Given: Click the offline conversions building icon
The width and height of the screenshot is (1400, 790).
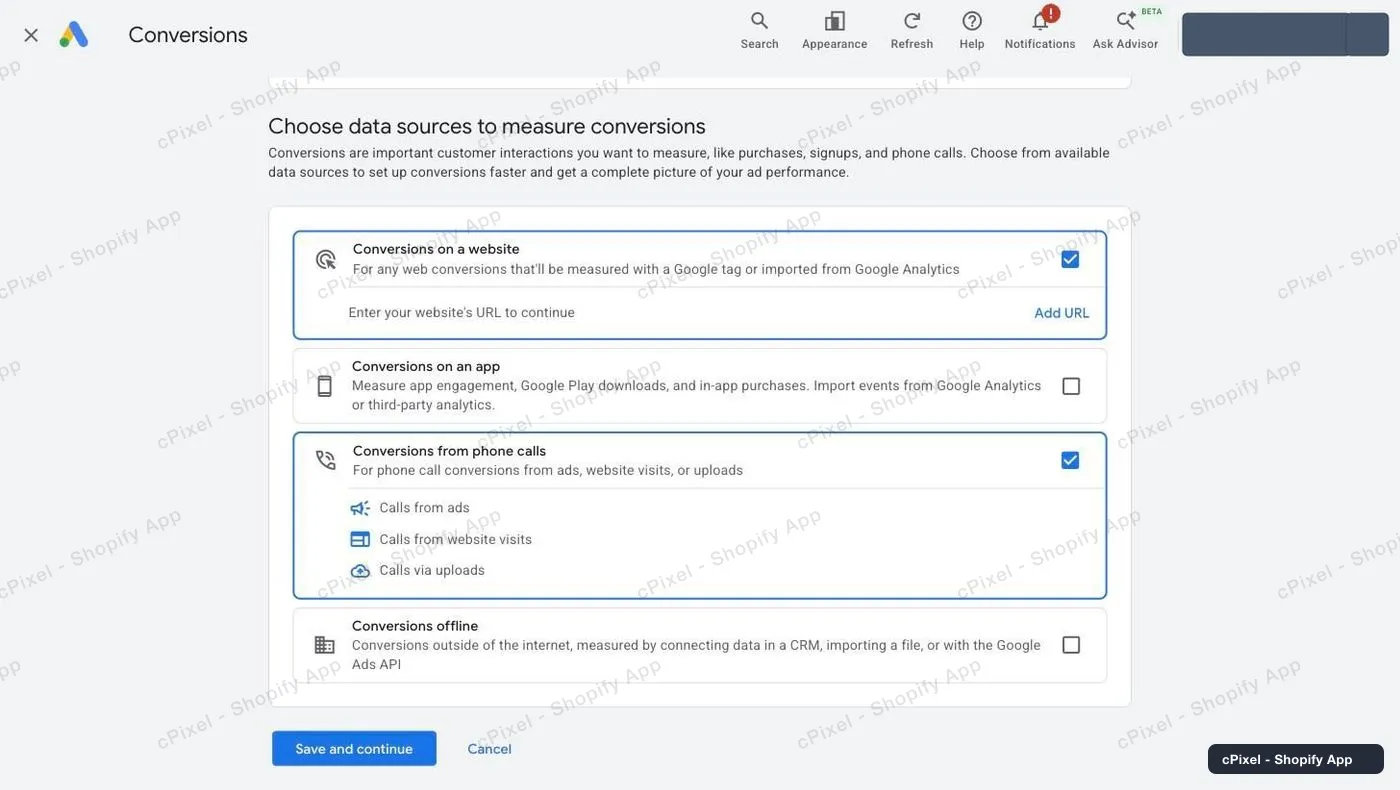Looking at the screenshot, I should (x=325, y=645).
